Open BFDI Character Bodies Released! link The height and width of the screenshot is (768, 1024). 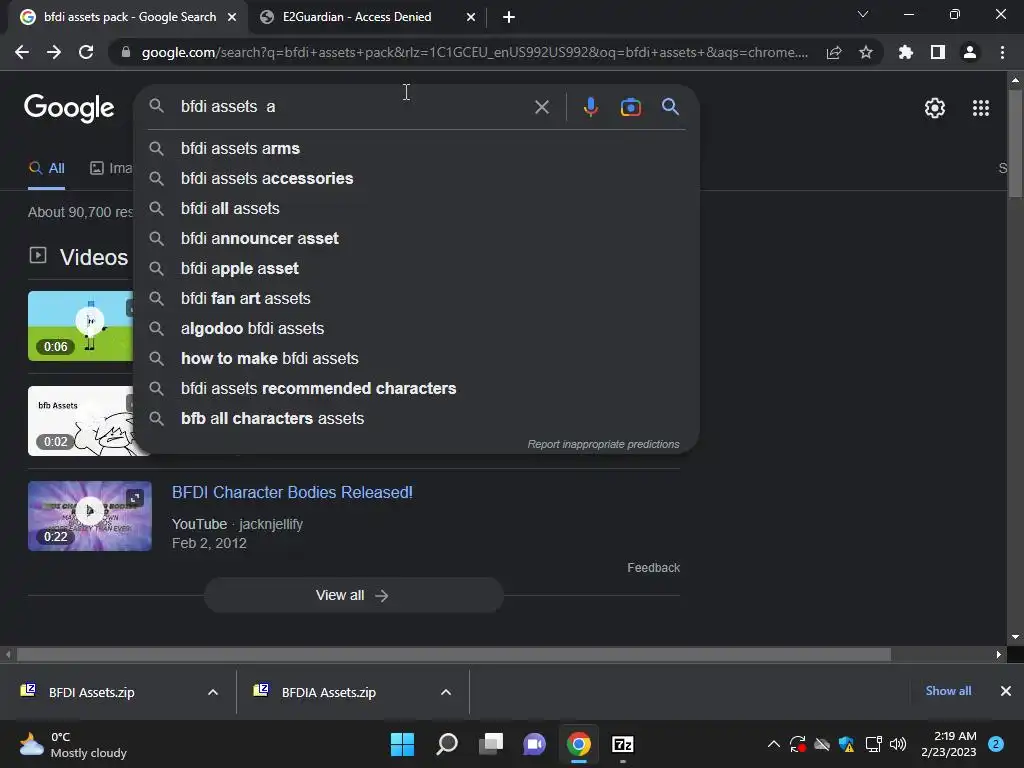click(x=292, y=492)
